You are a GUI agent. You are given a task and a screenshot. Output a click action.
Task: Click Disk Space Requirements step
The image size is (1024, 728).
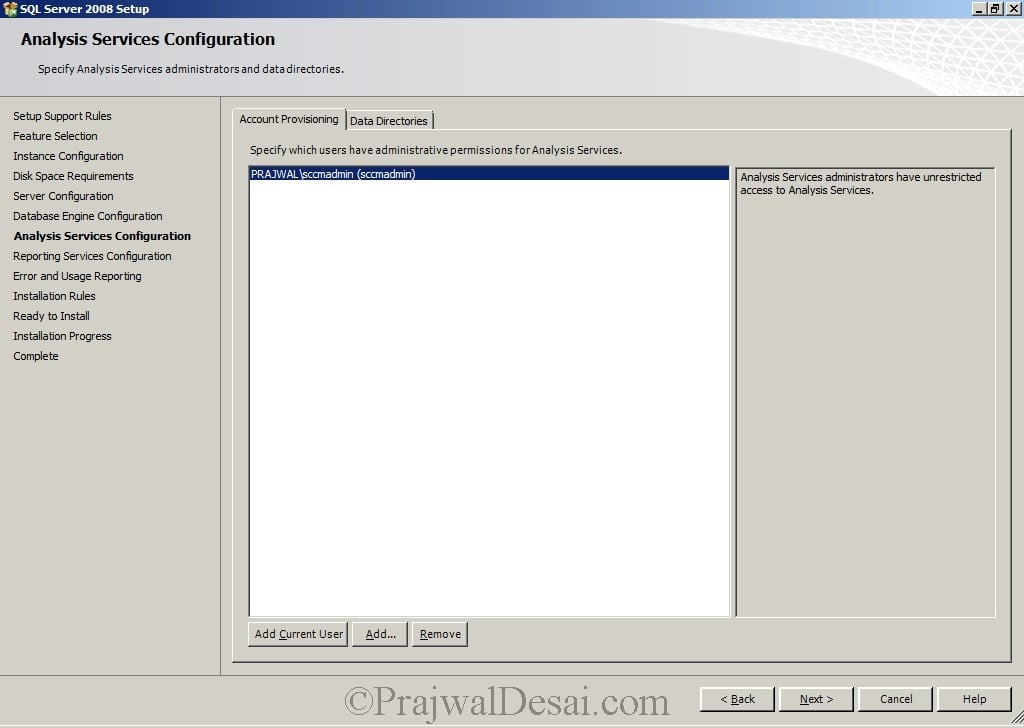73,176
